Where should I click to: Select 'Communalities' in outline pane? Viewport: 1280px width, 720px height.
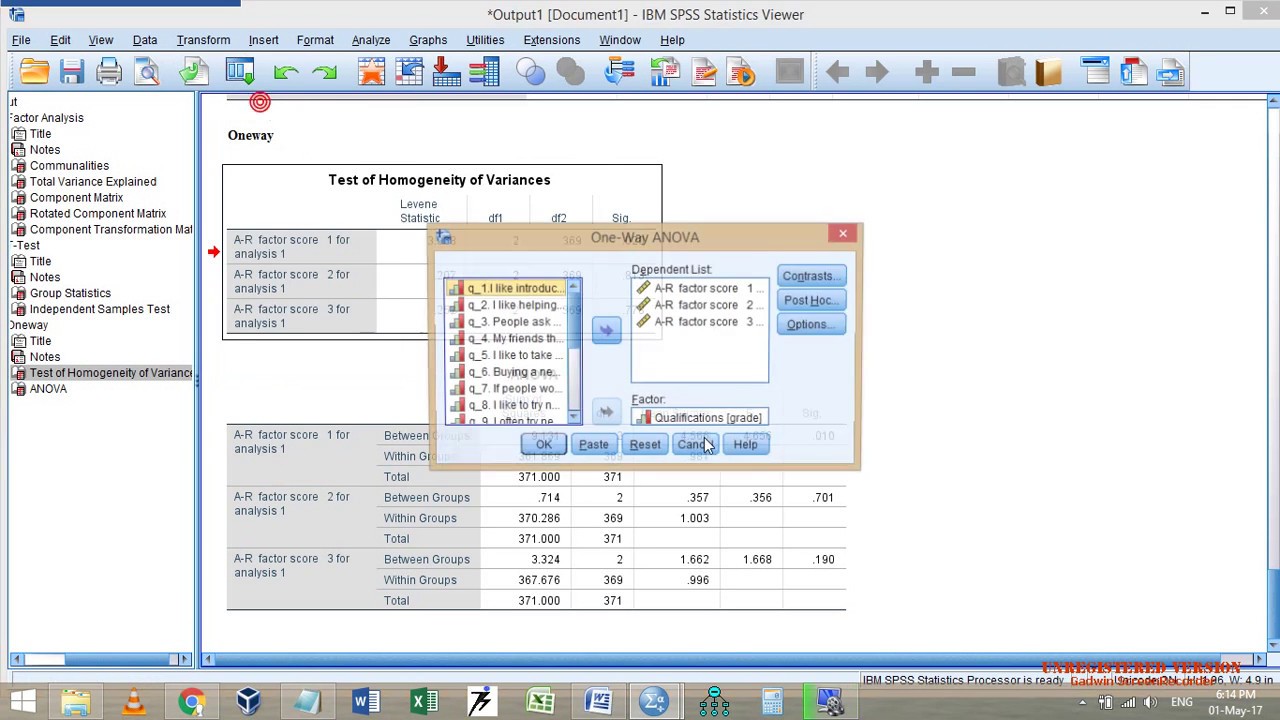pyautogui.click(x=69, y=166)
